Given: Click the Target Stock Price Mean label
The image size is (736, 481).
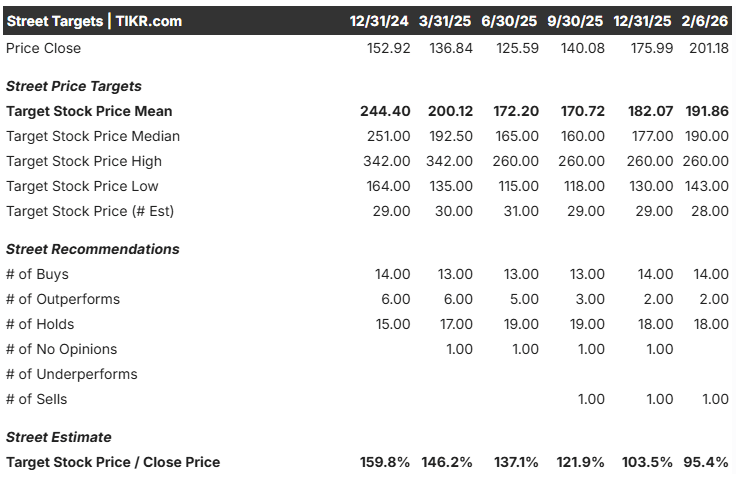Looking at the screenshot, I should 89,111.
